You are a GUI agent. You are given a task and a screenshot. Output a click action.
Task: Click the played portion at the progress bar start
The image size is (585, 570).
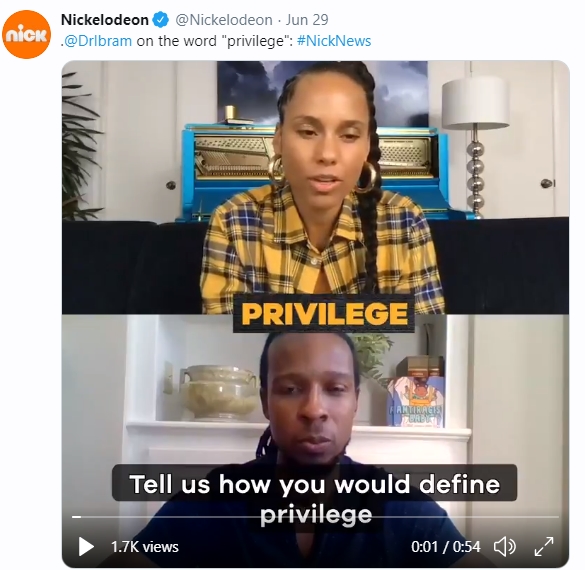(76, 517)
